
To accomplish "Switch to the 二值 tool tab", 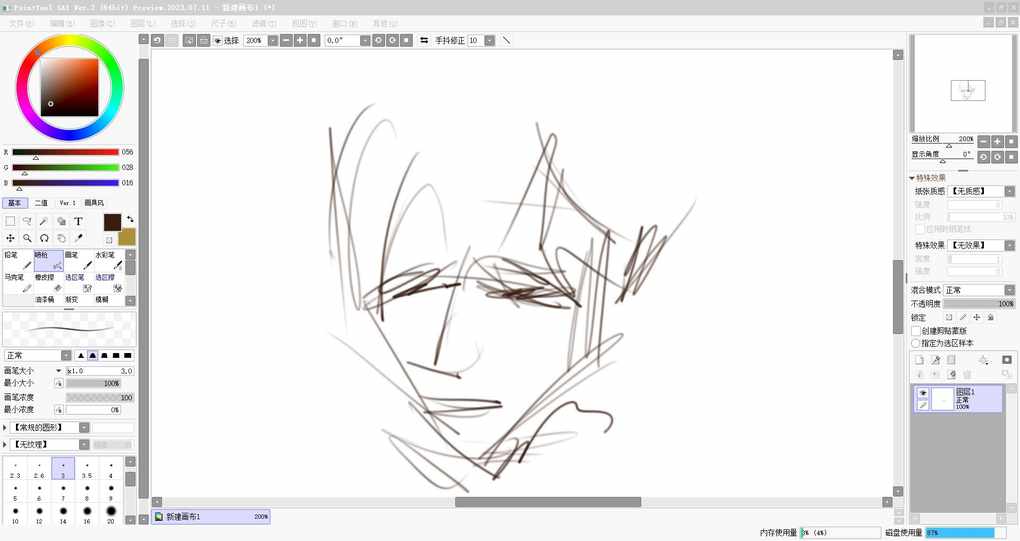I will click(x=41, y=203).
